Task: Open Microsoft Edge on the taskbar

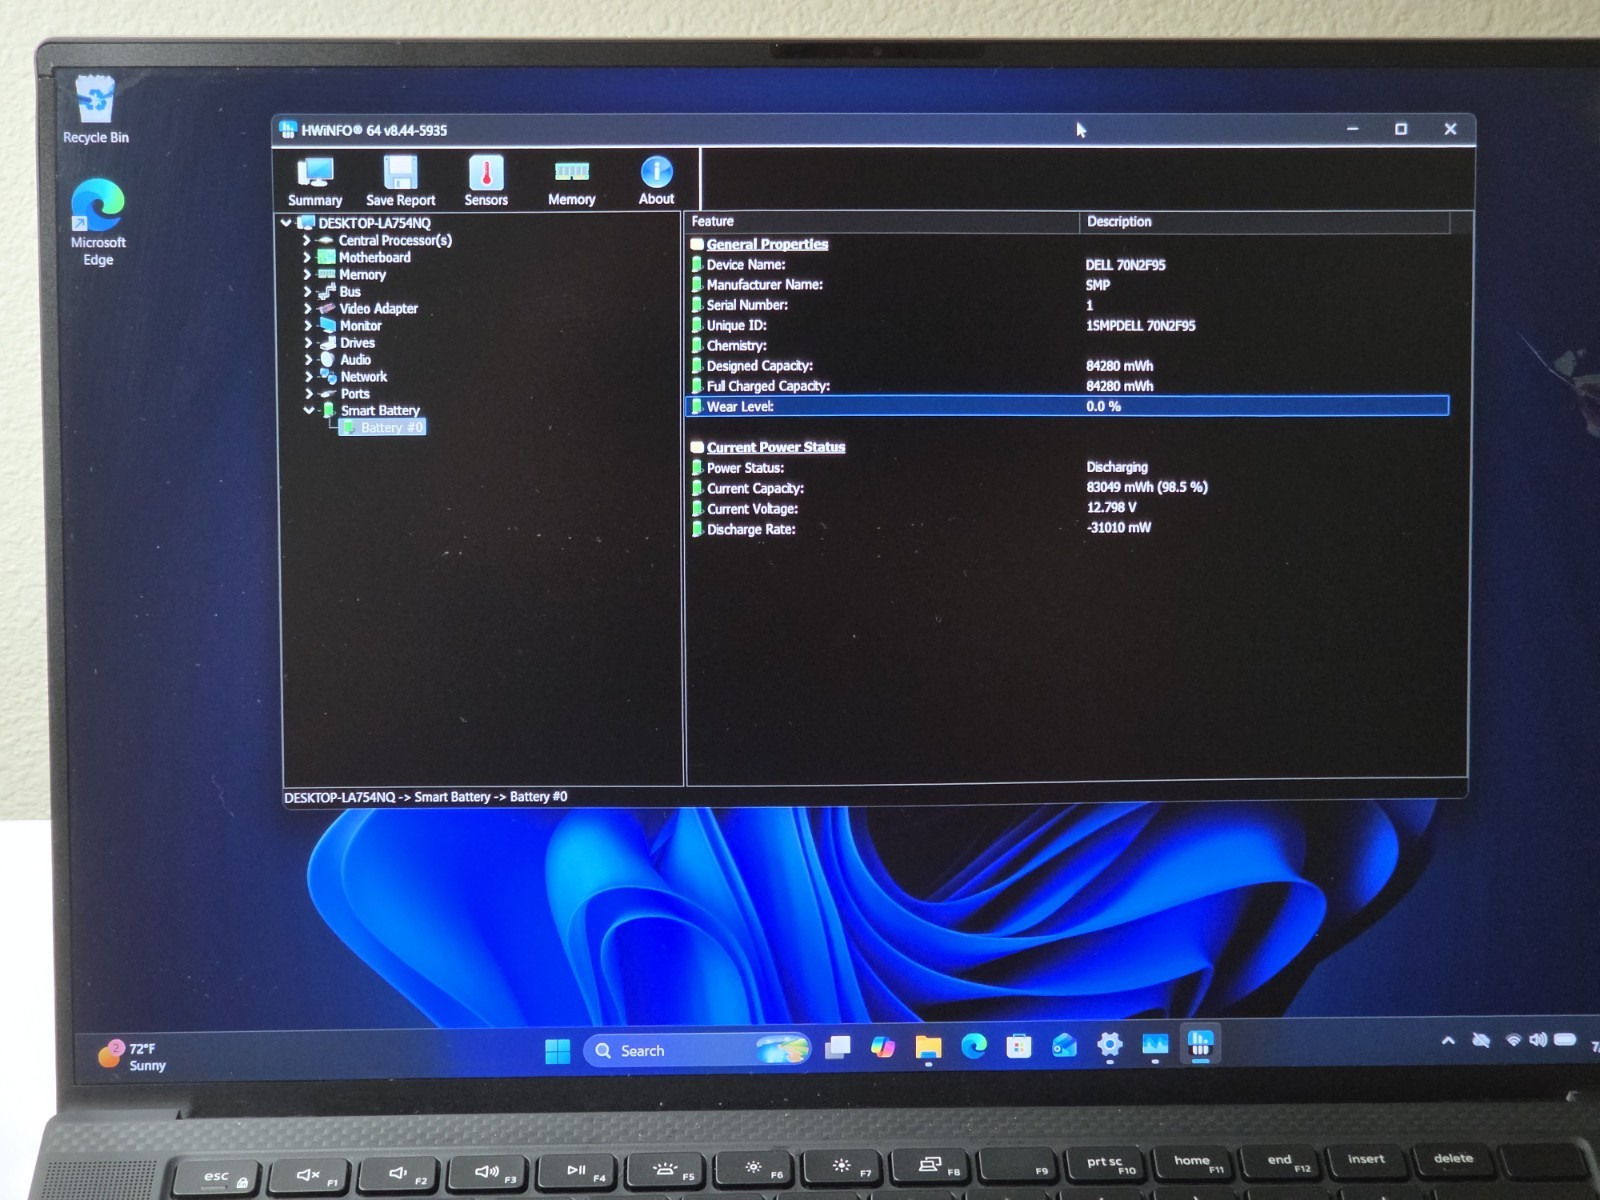Action: (x=974, y=1046)
